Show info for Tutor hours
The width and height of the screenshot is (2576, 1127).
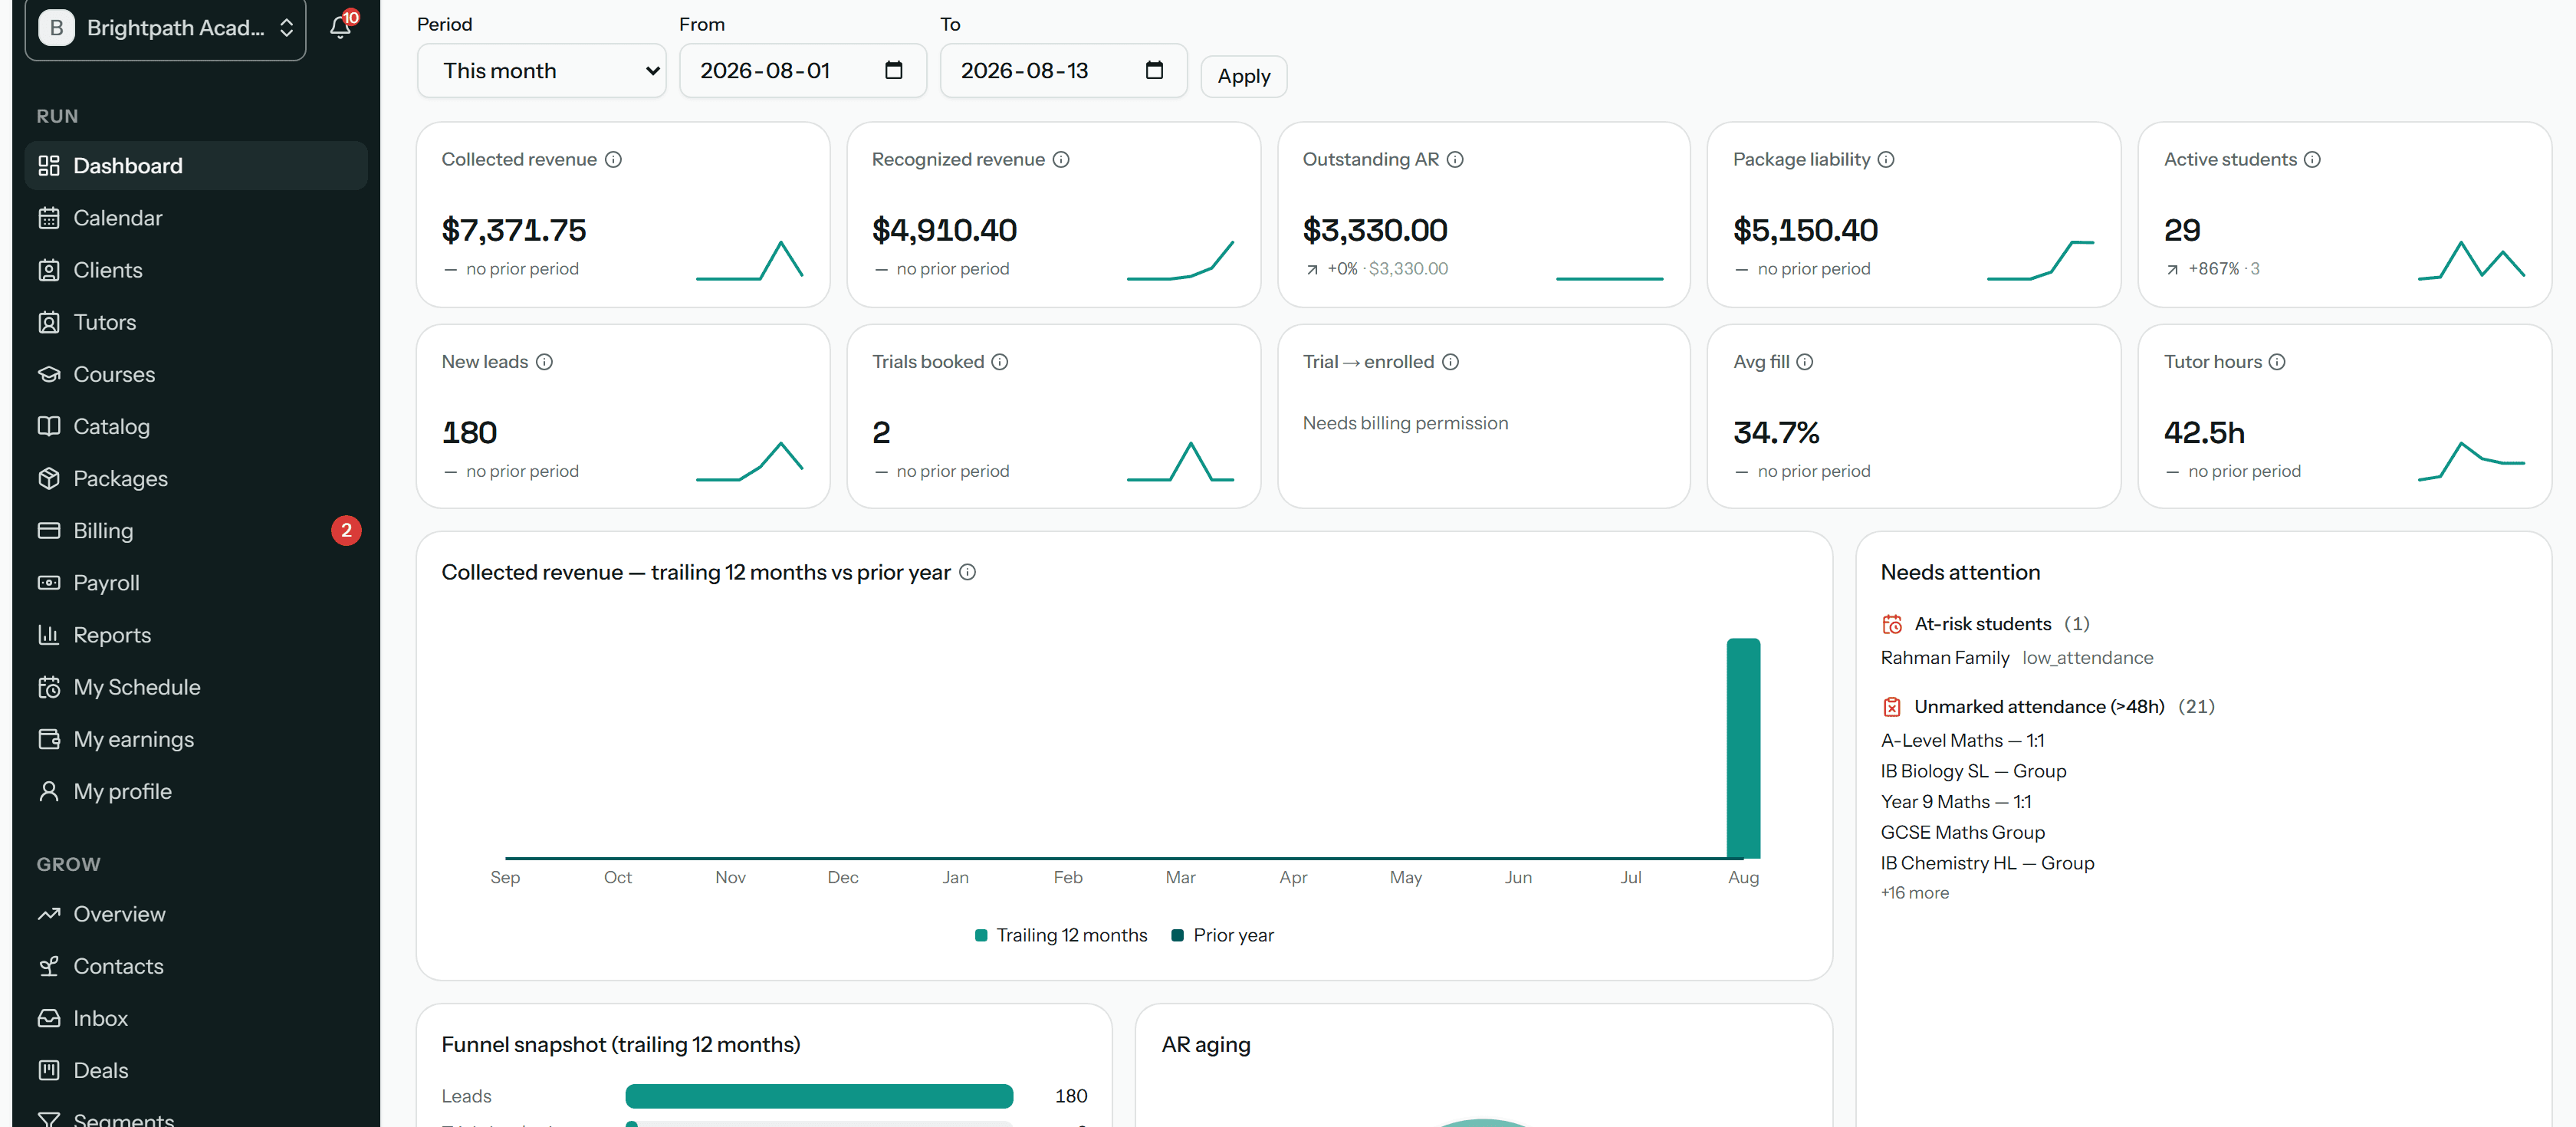click(2277, 362)
